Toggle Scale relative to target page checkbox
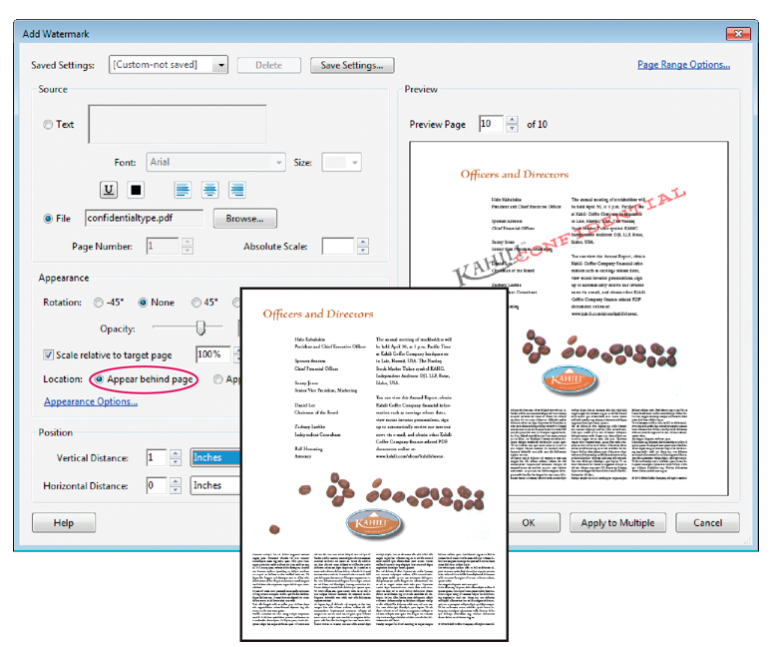This screenshot has height=647, width=775. coord(48,354)
